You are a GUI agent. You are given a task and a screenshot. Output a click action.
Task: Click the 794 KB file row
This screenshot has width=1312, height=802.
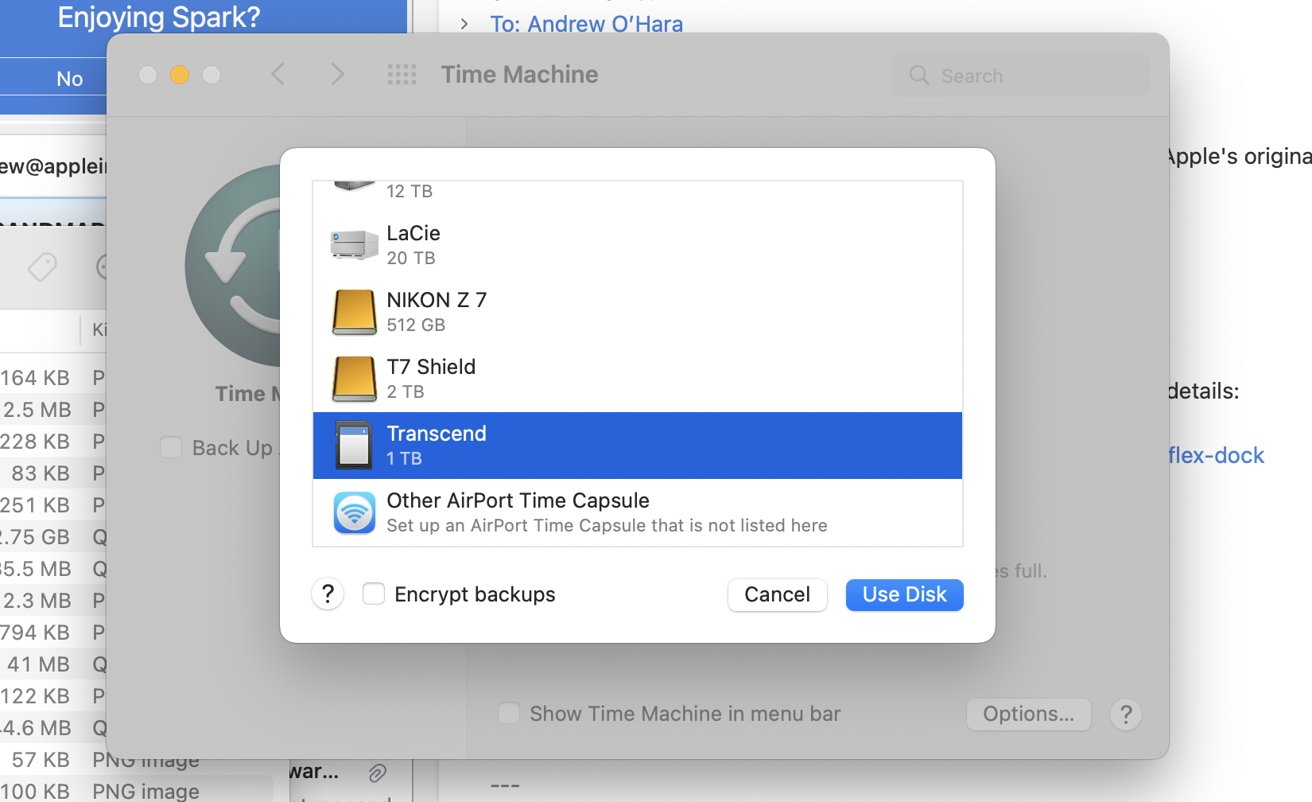click(53, 632)
